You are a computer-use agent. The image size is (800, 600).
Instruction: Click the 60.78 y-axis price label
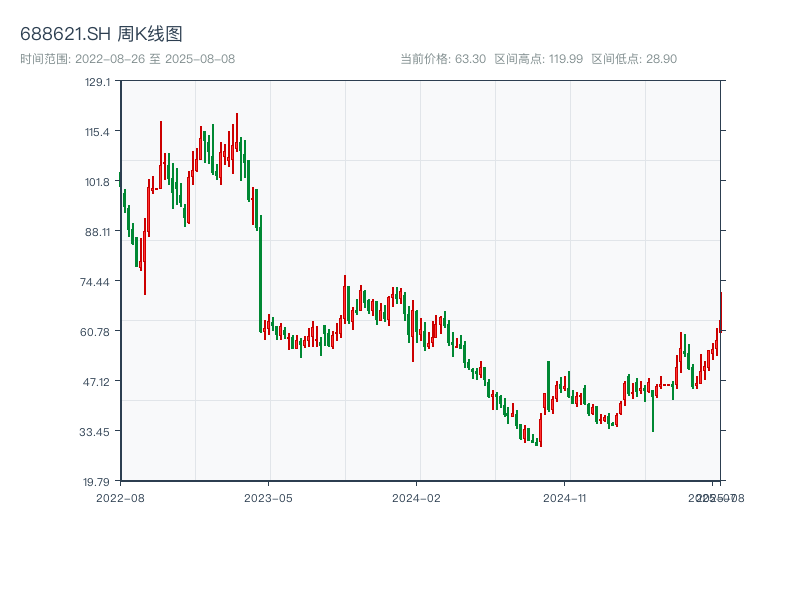[96, 332]
